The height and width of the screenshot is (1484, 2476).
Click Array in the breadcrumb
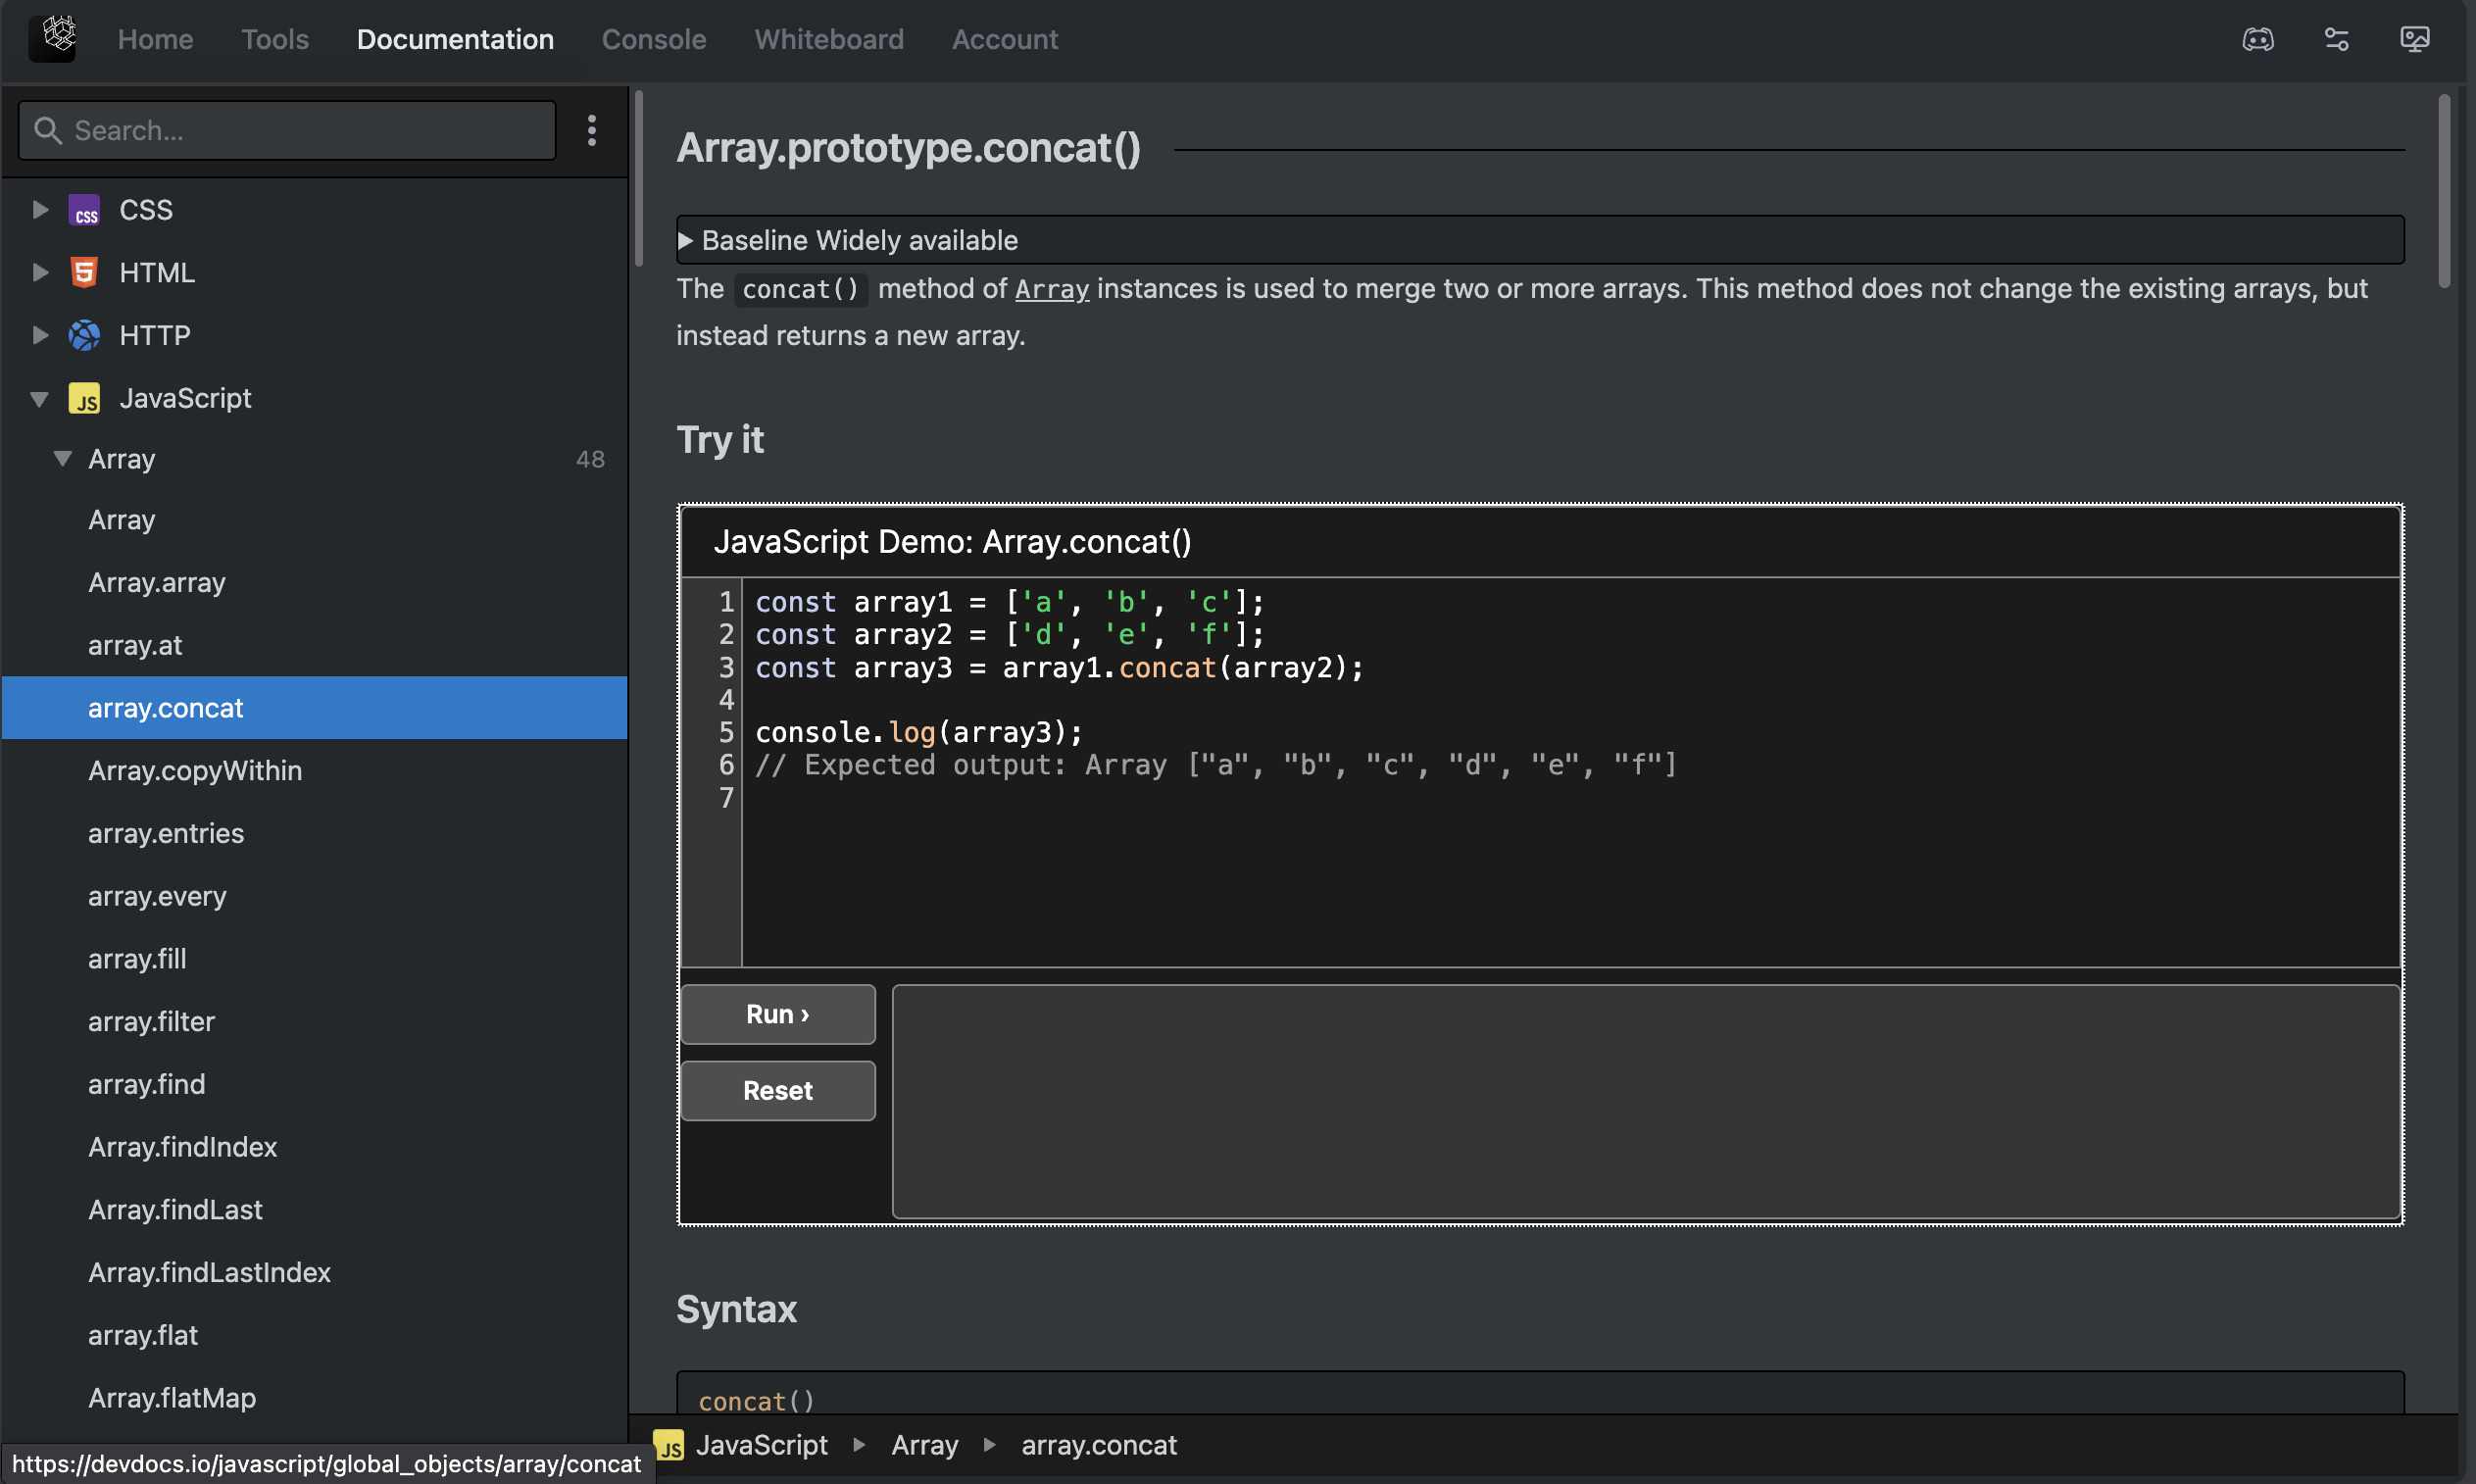tap(925, 1446)
